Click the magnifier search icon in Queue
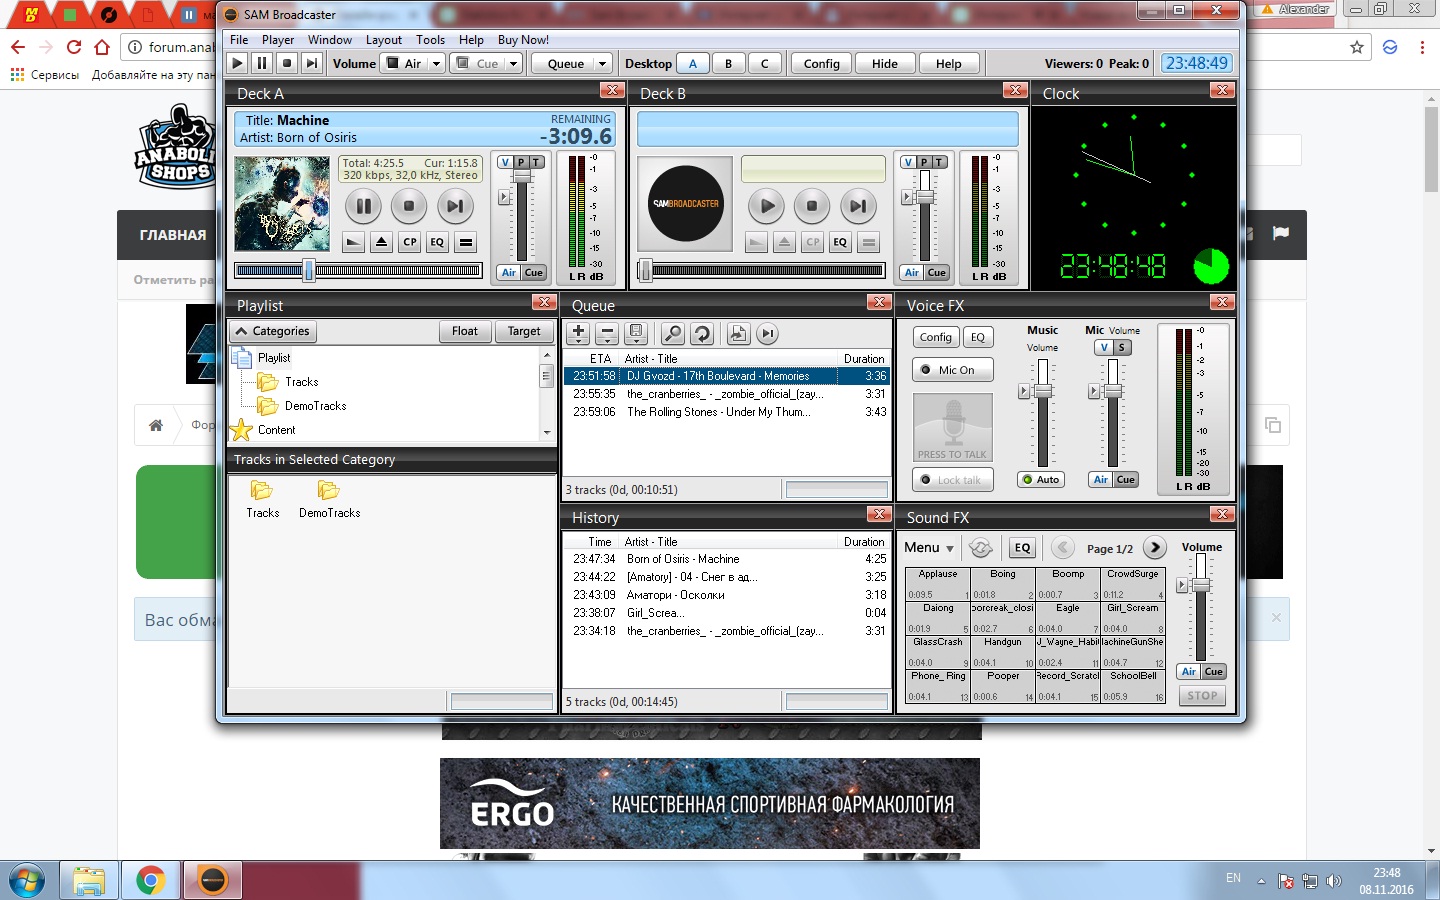1440x900 pixels. [673, 334]
